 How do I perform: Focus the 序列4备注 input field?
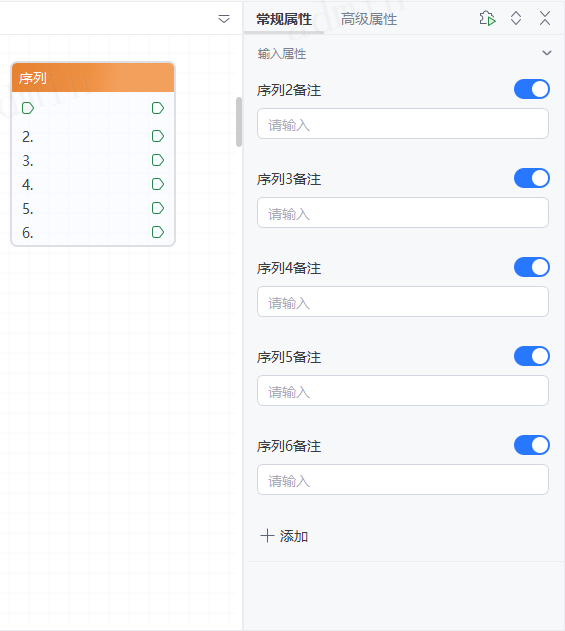click(403, 302)
